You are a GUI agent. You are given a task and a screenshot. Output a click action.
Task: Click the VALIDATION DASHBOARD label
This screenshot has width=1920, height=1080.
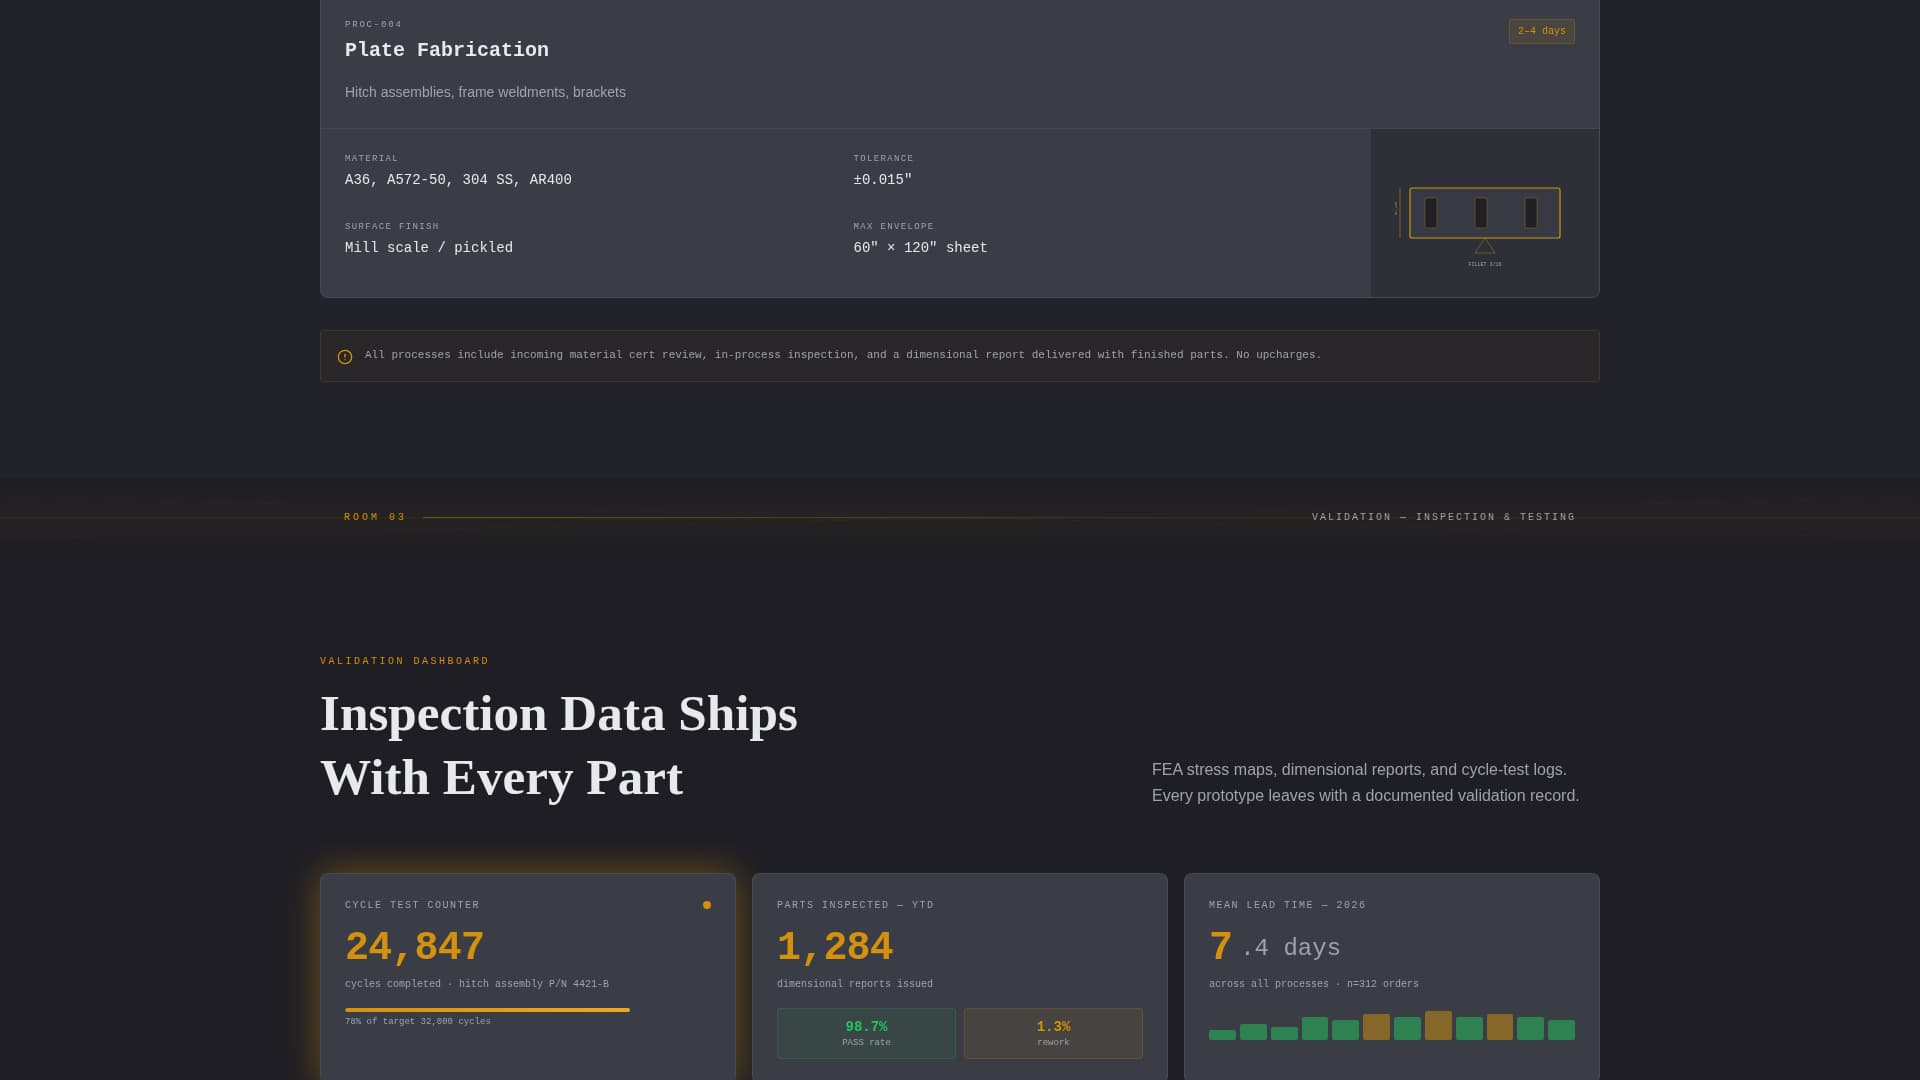click(404, 661)
